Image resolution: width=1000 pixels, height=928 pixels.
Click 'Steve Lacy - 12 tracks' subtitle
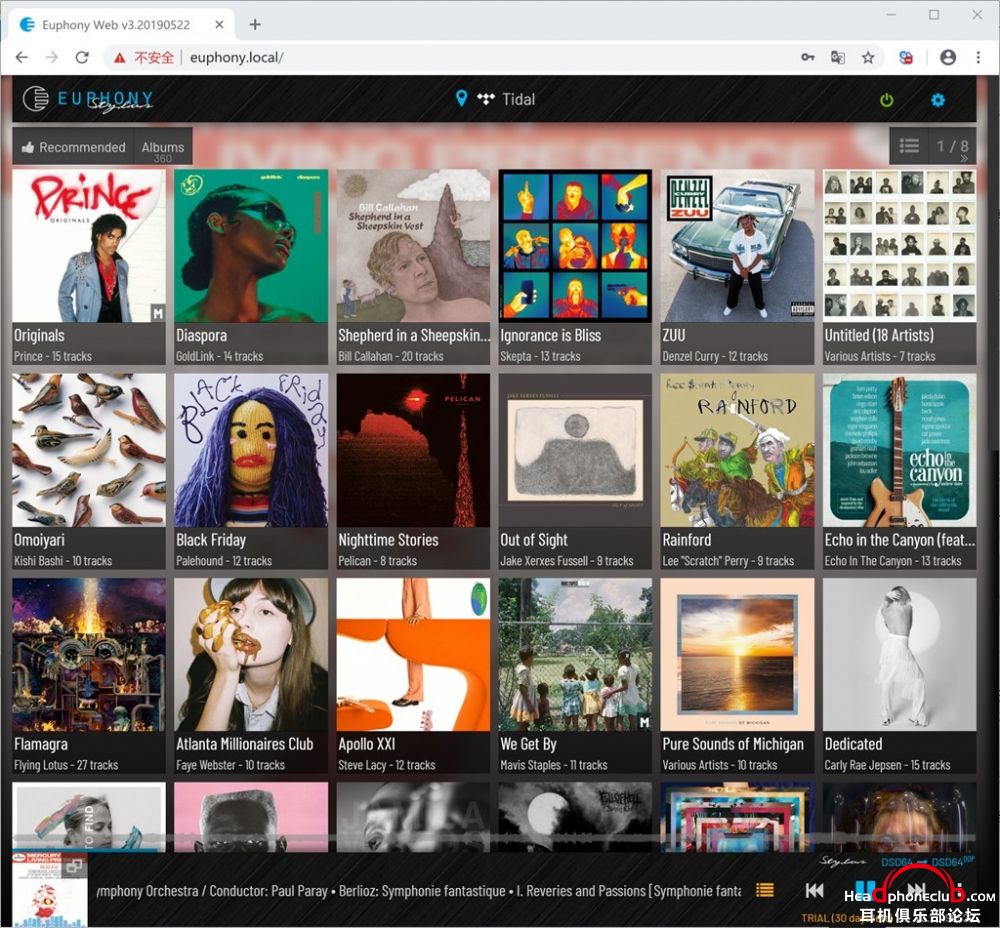click(x=386, y=765)
